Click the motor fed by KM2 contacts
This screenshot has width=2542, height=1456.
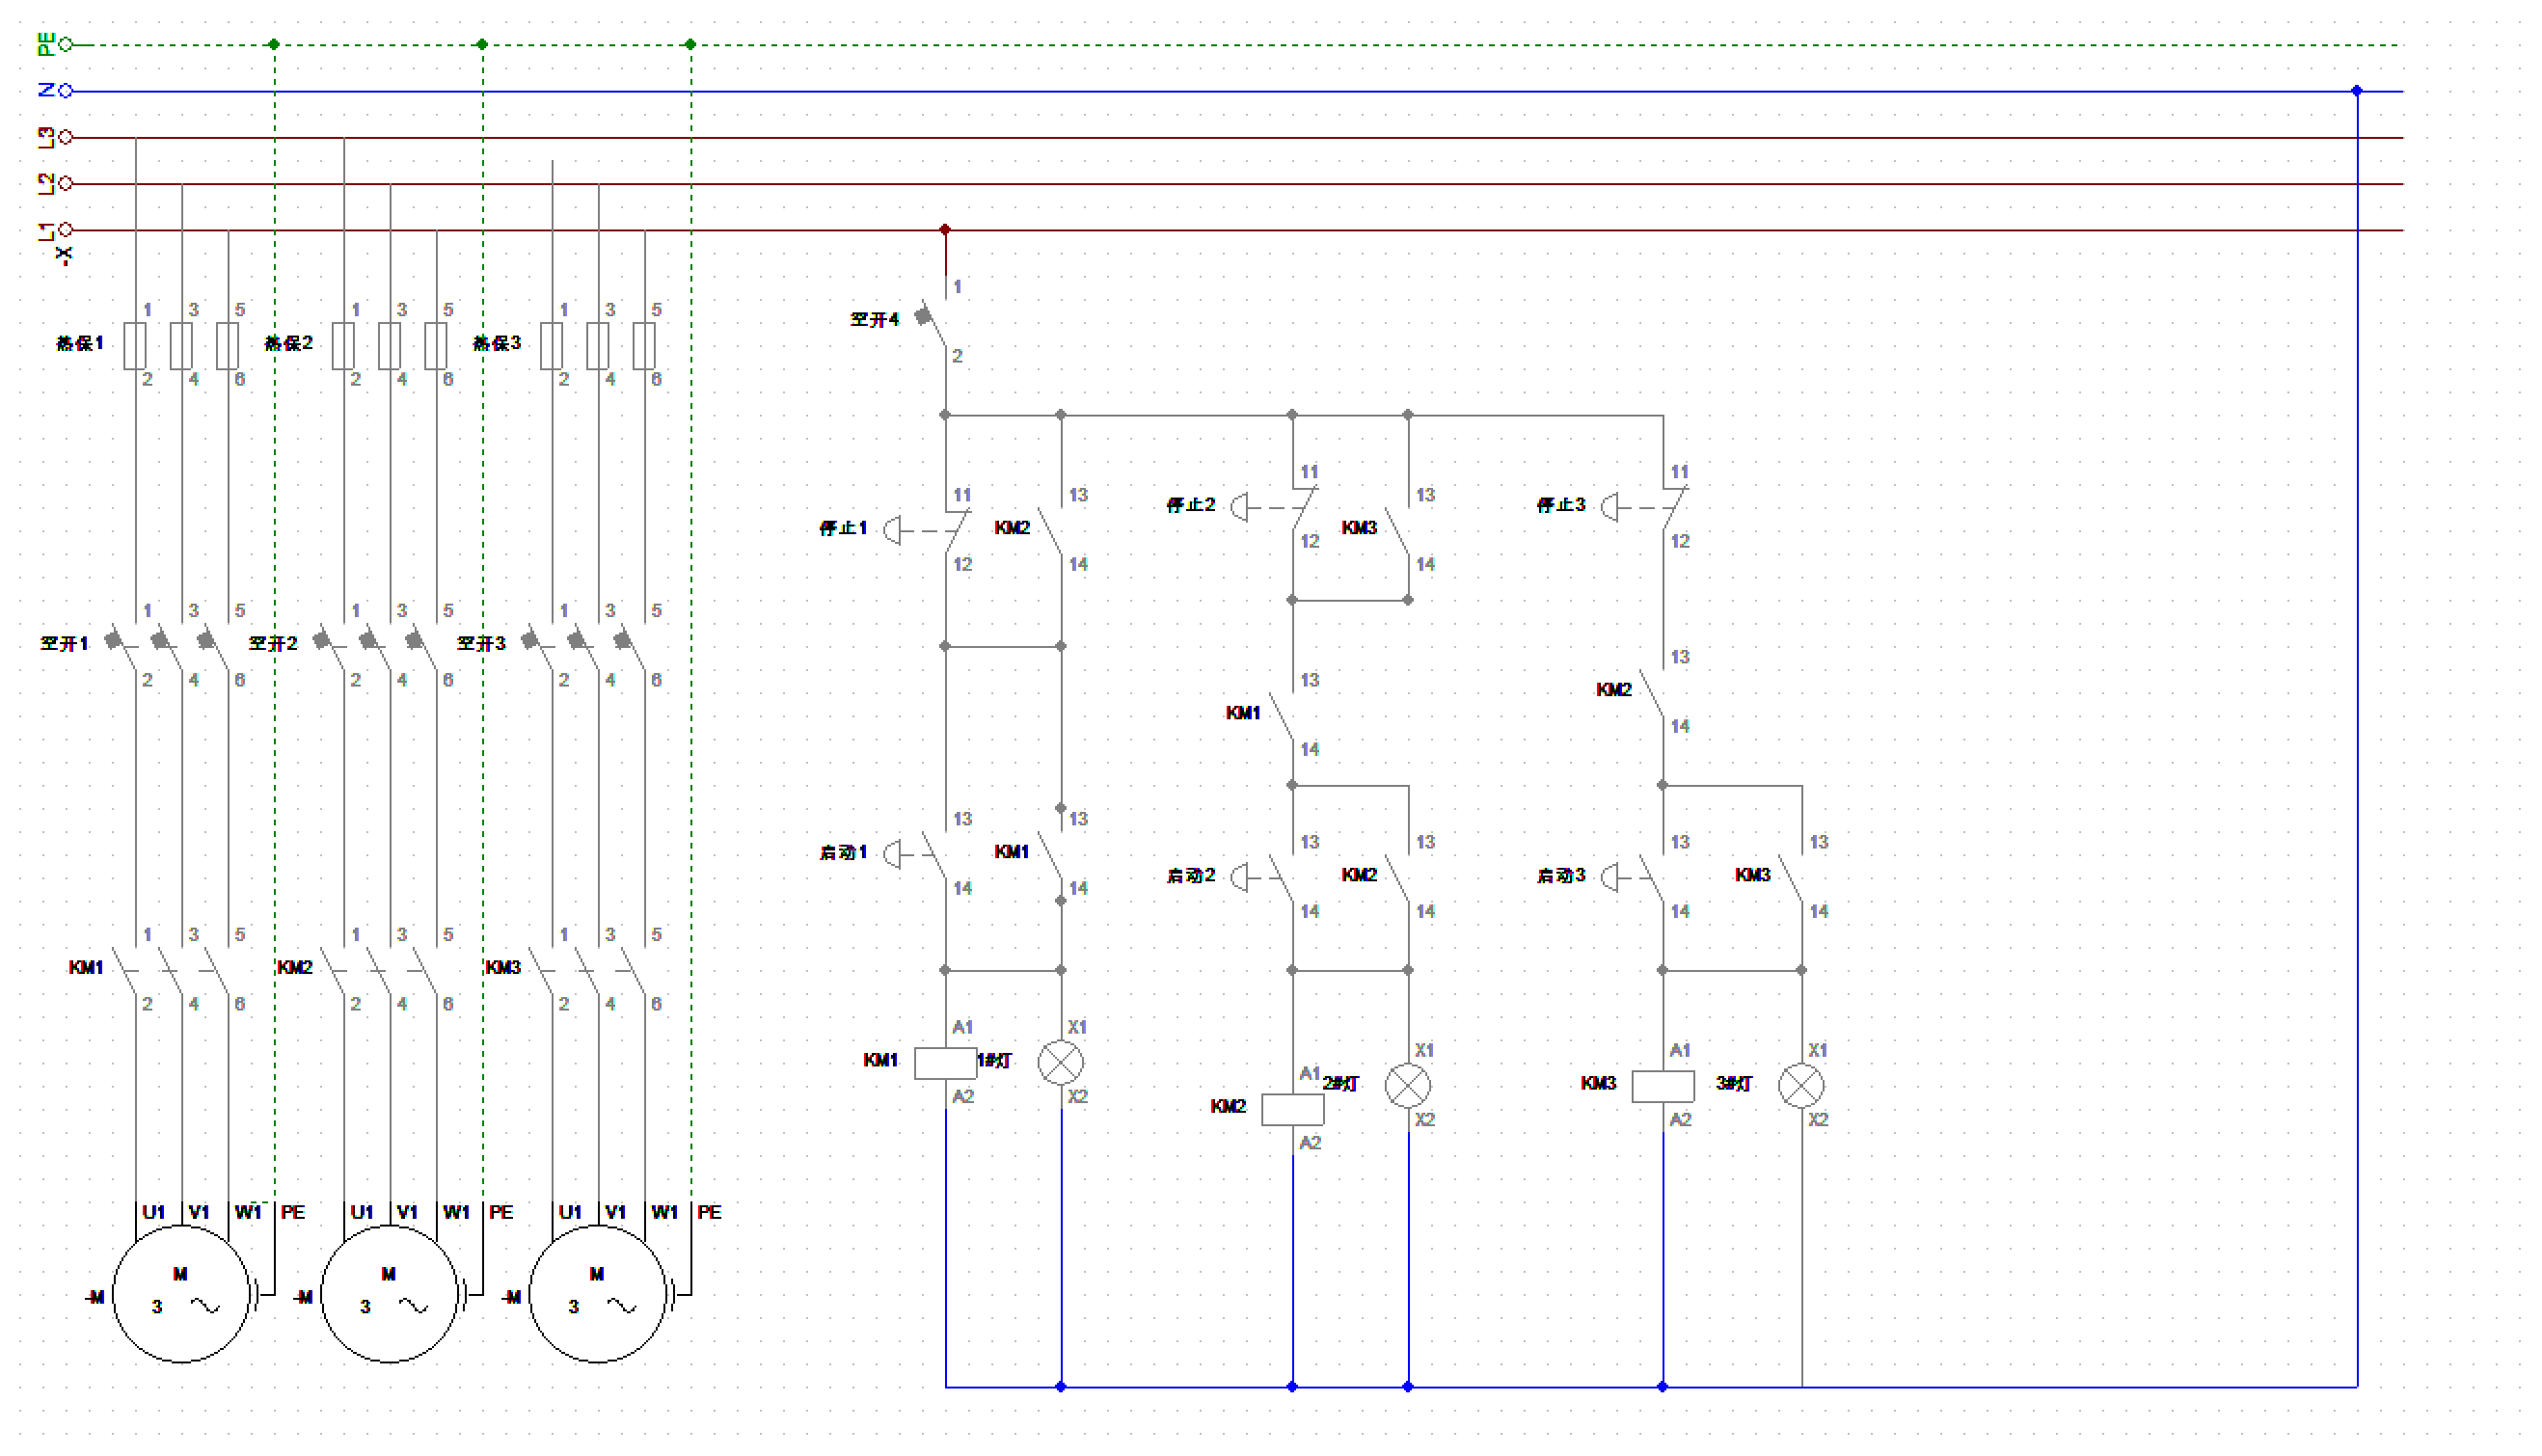tap(389, 1293)
